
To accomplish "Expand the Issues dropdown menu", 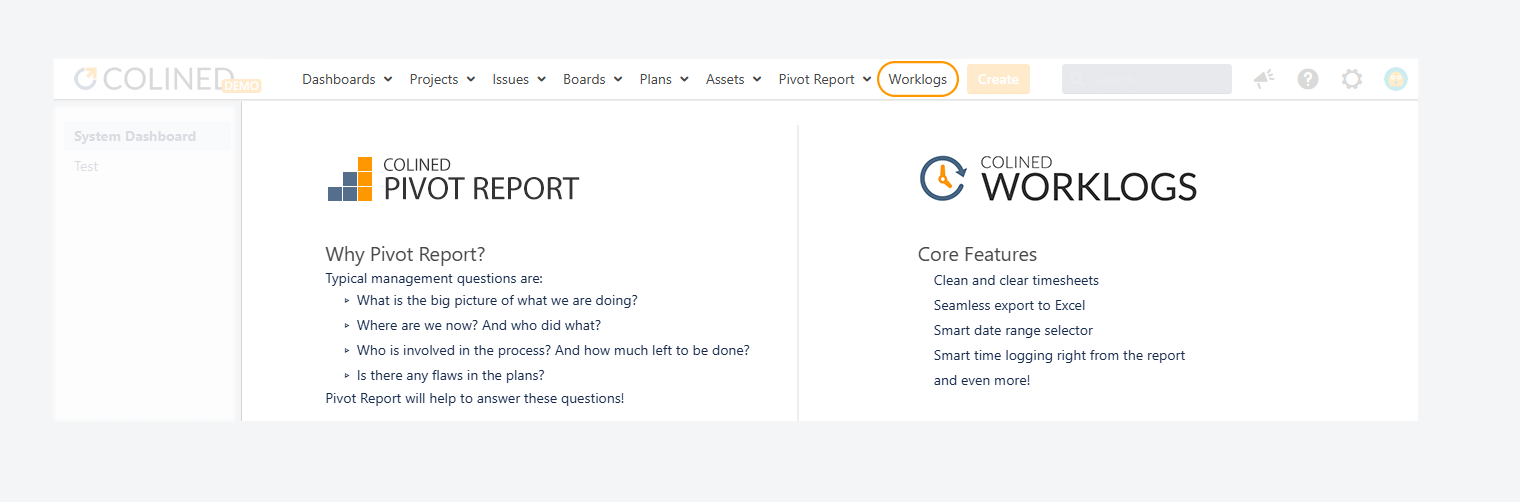I will (519, 79).
